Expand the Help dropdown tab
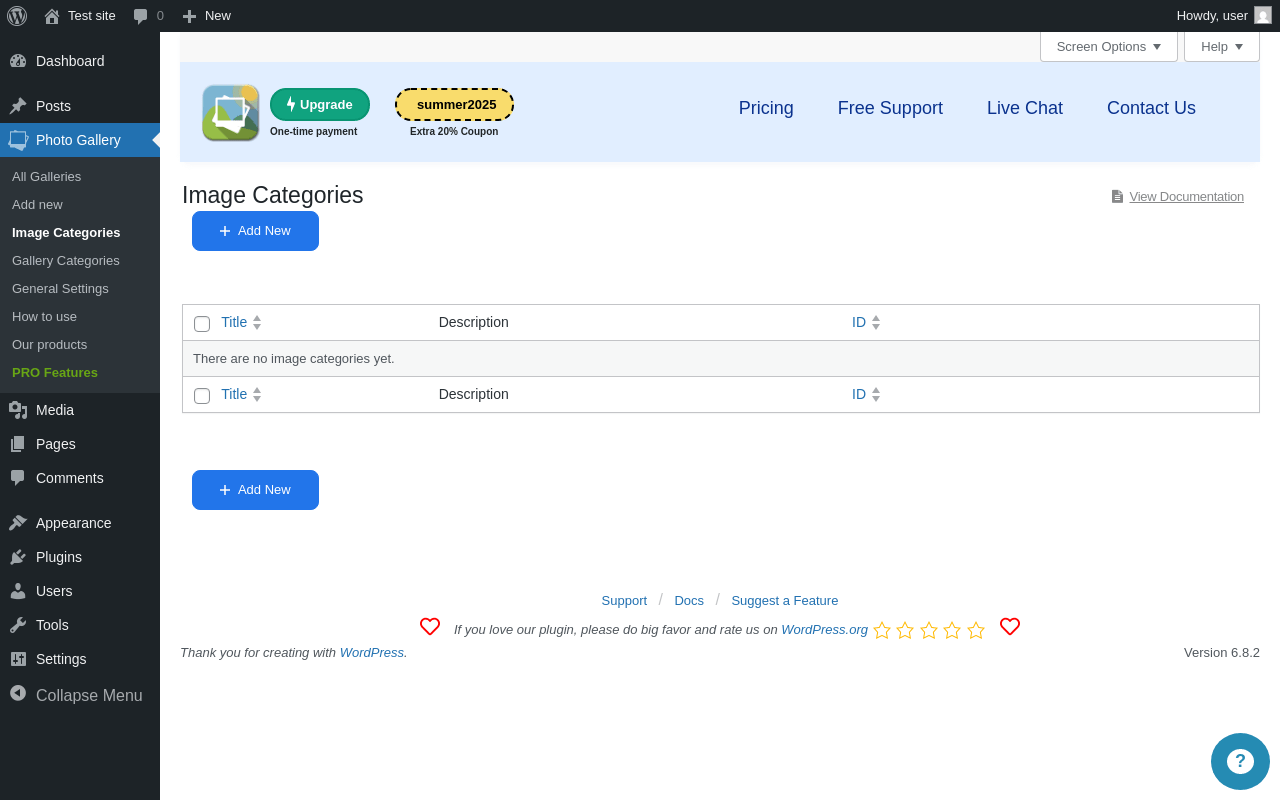The height and width of the screenshot is (800, 1280). (1222, 46)
